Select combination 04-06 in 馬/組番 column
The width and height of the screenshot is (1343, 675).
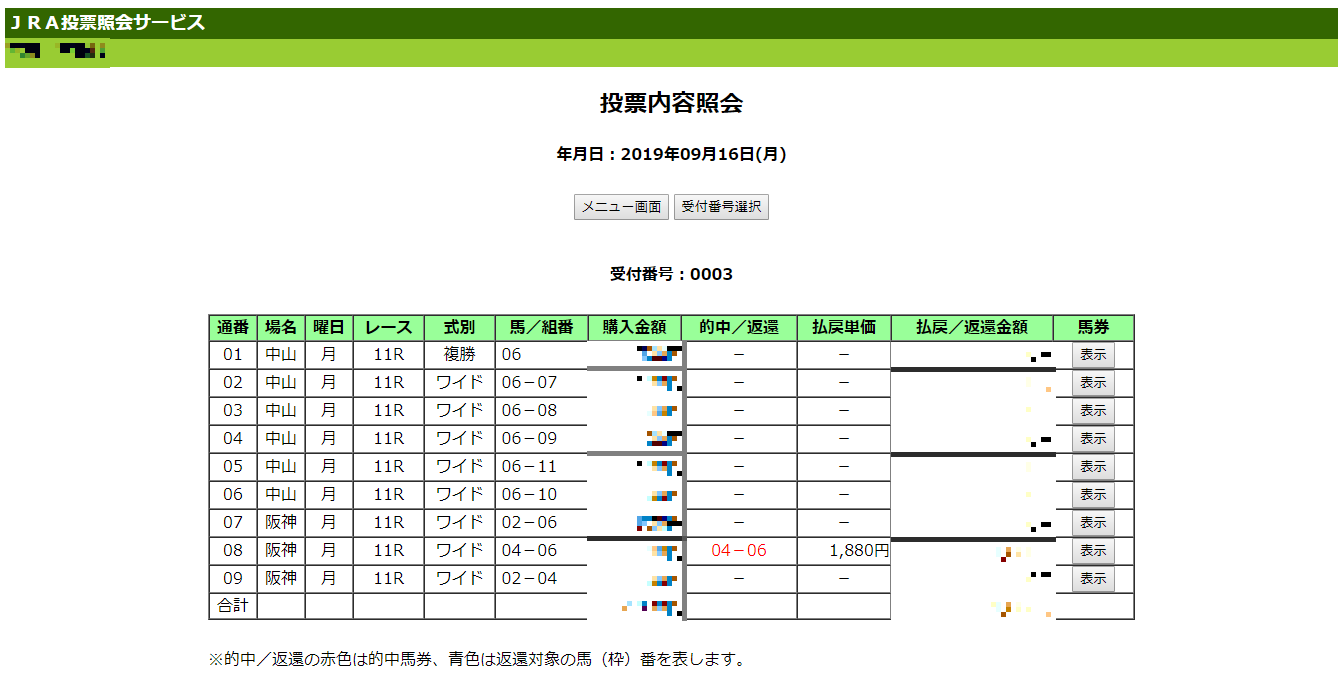(542, 550)
